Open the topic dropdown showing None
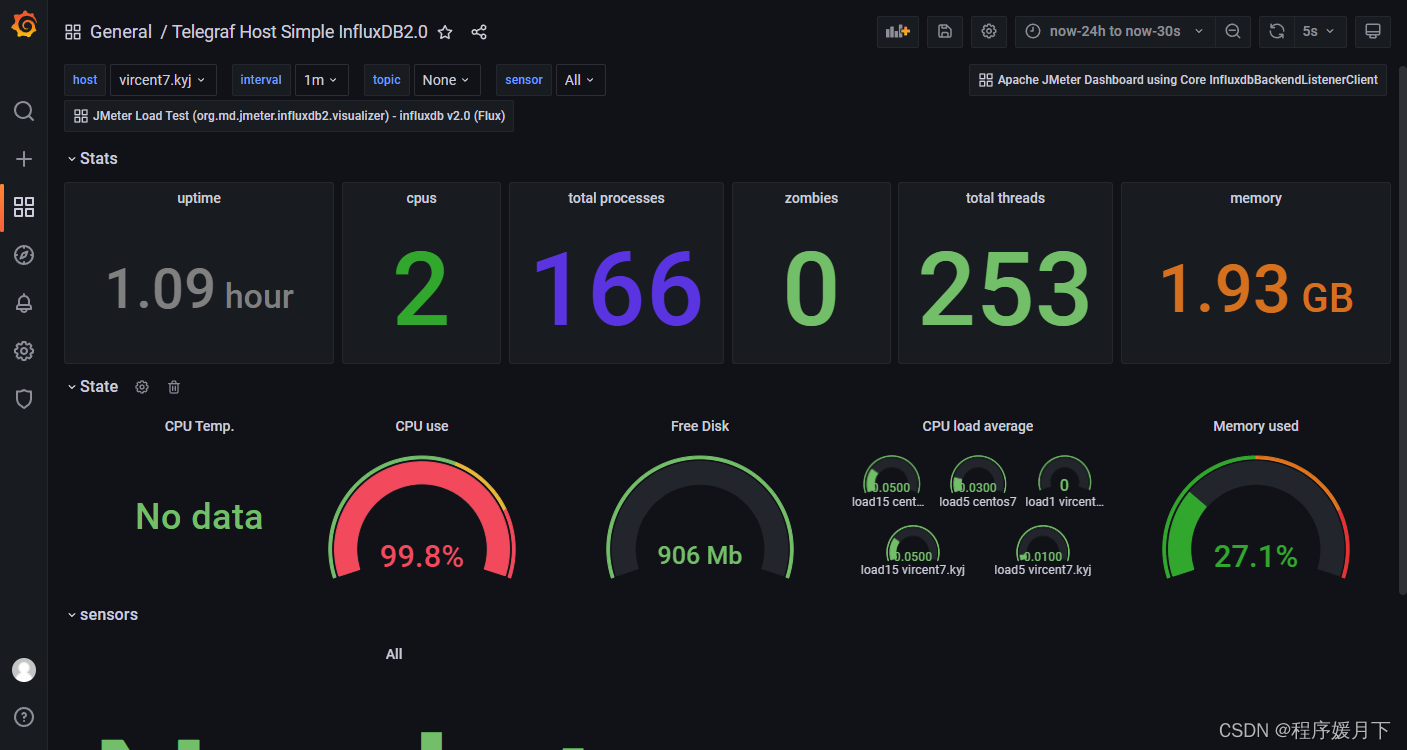Image resolution: width=1407 pixels, height=750 pixels. tap(447, 80)
